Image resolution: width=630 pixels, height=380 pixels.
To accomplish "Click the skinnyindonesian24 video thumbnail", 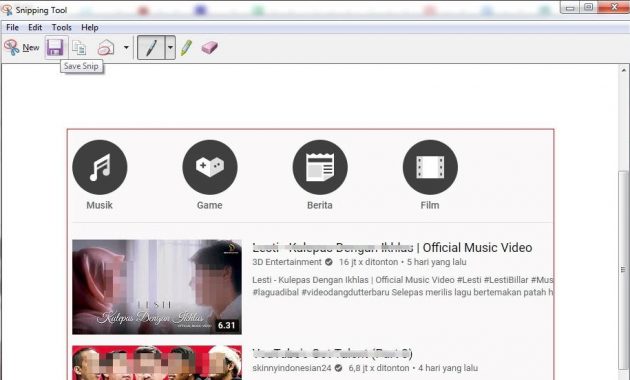I will 157,363.
